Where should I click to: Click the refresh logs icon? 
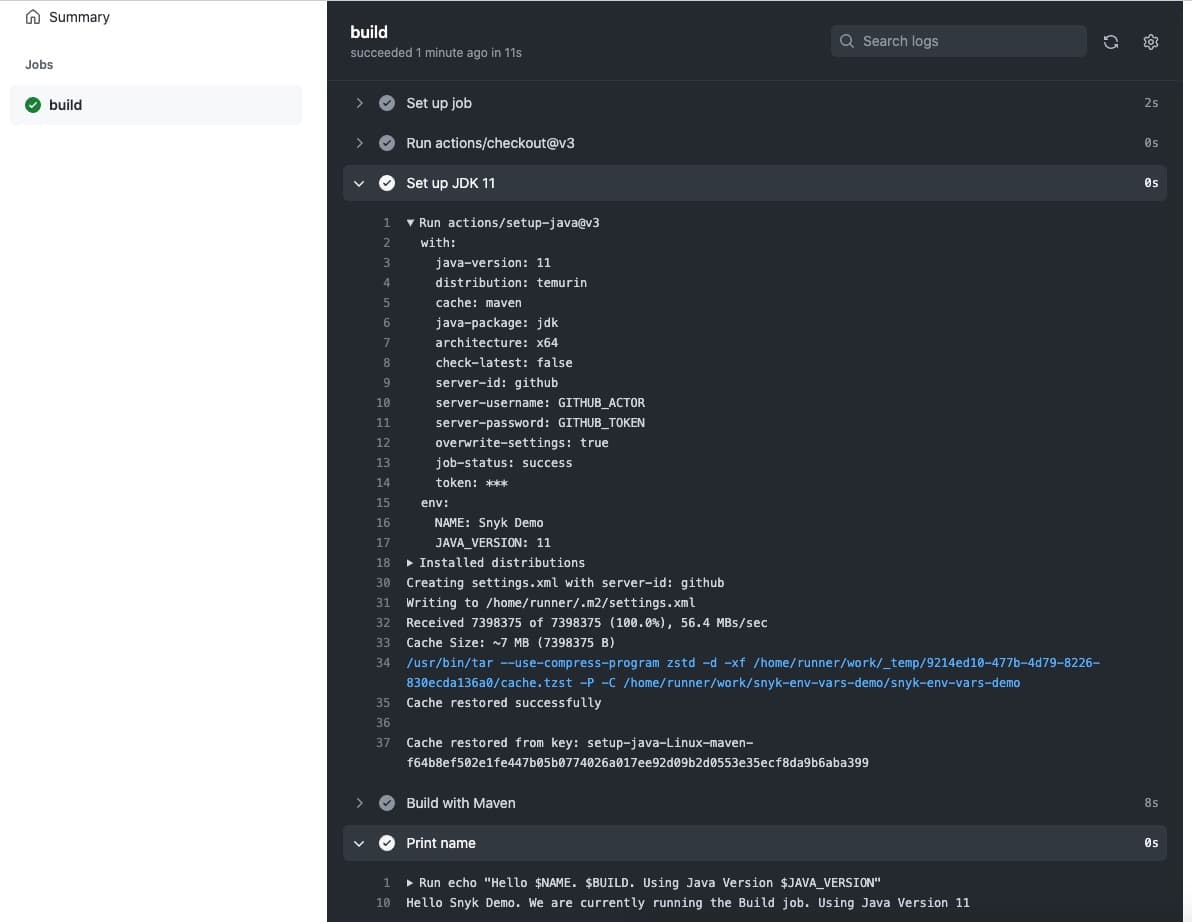(1110, 42)
